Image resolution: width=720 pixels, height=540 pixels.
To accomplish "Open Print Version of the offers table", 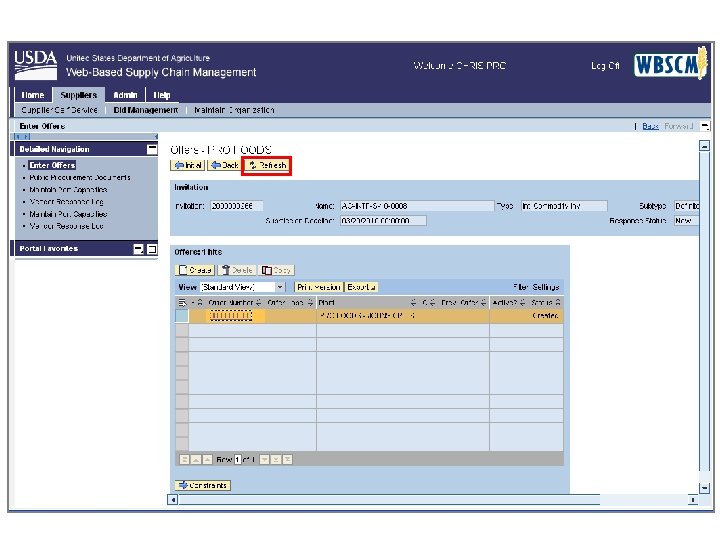I will click(x=319, y=287).
